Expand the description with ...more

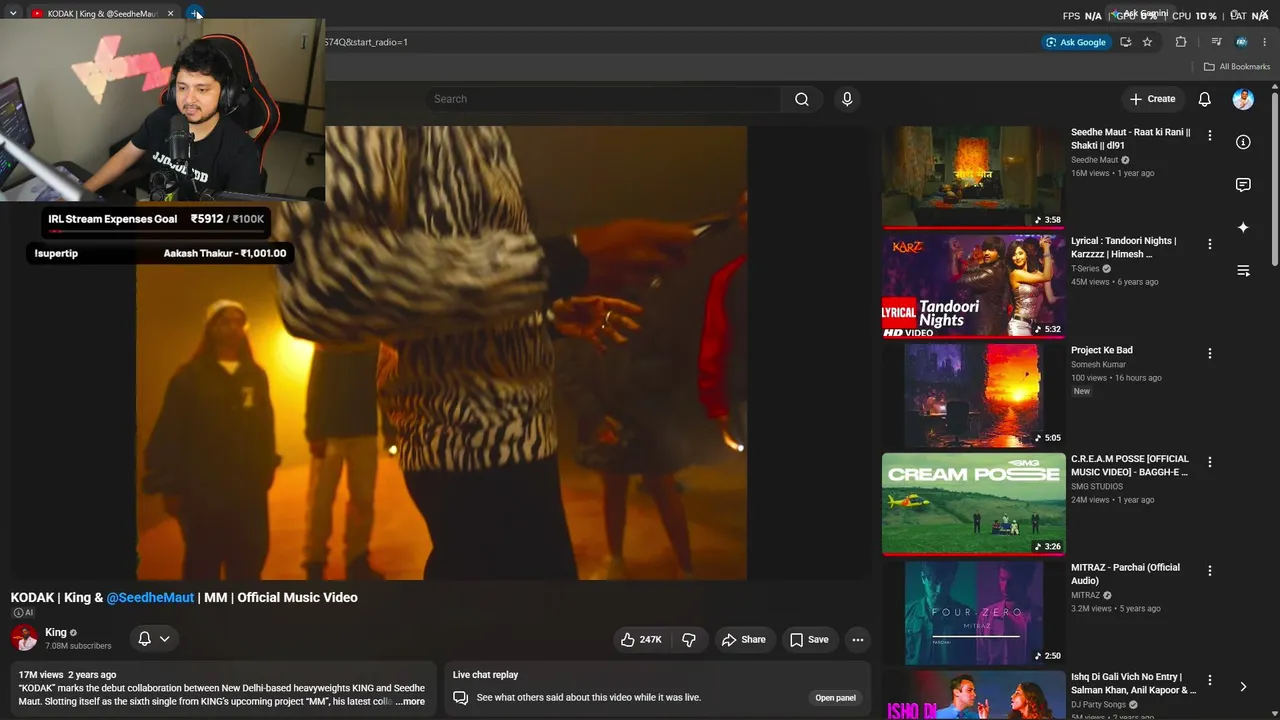tap(410, 702)
